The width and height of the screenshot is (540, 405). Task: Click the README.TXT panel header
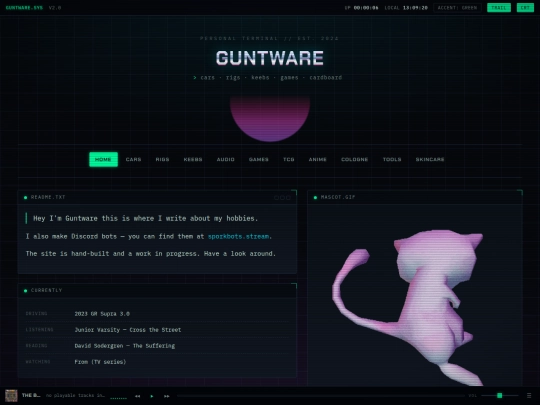tap(157, 197)
